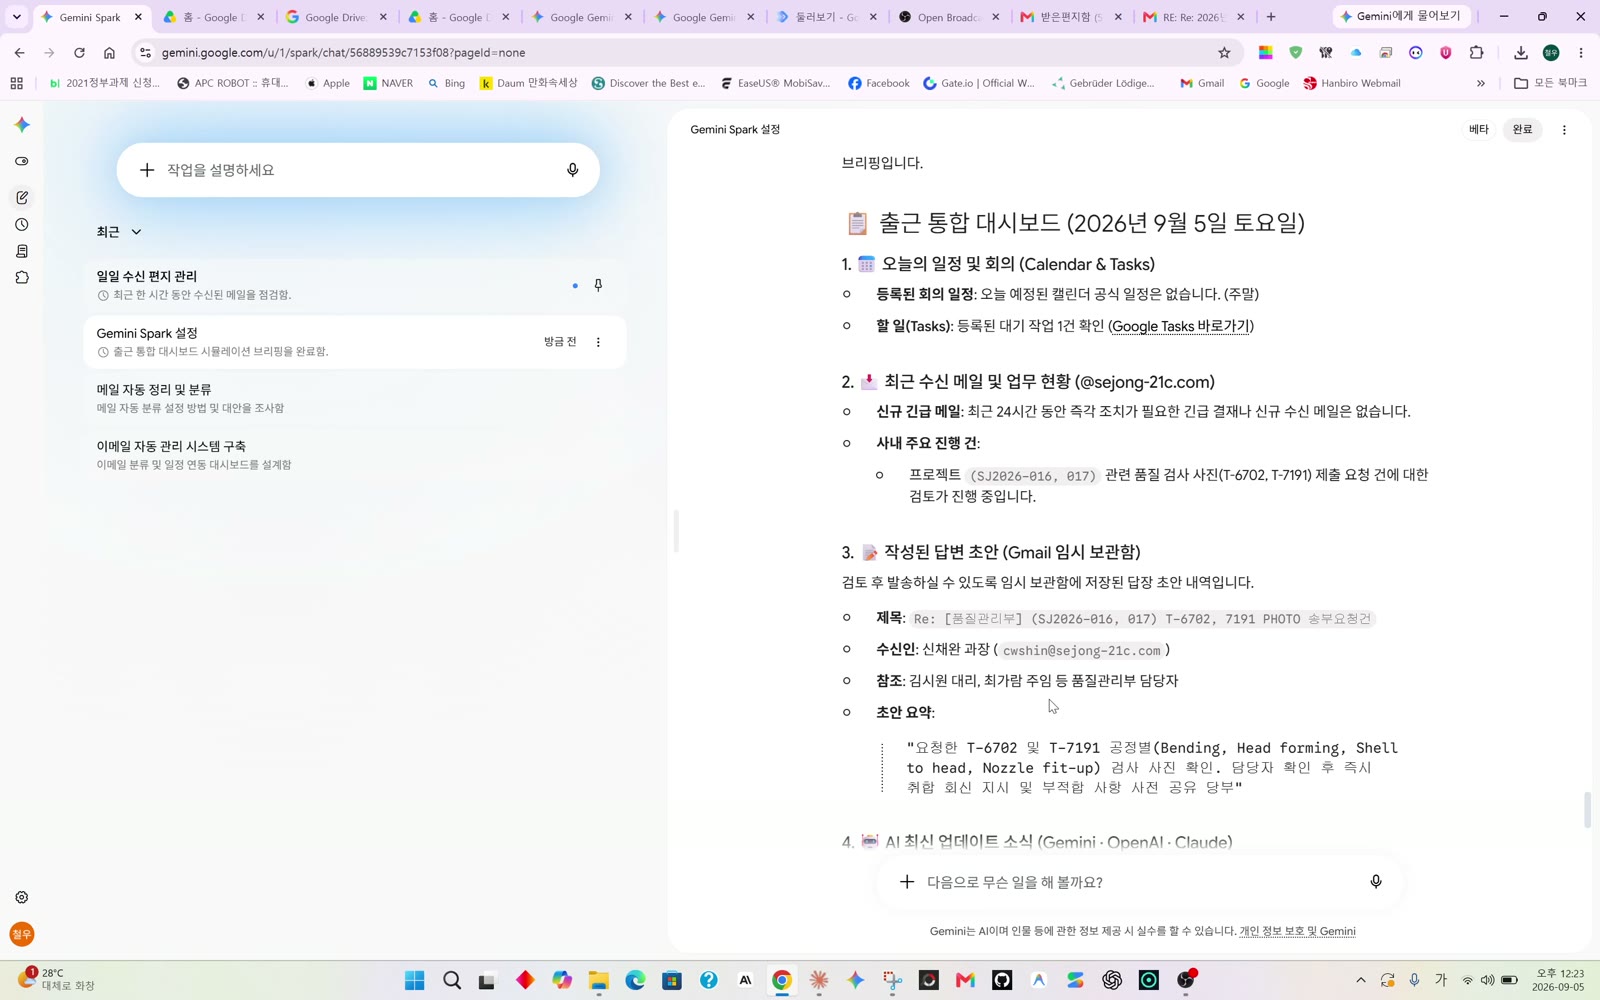Click the pin icon on 일일 수신 편지 관리
This screenshot has height=1000, width=1600.
coord(598,285)
